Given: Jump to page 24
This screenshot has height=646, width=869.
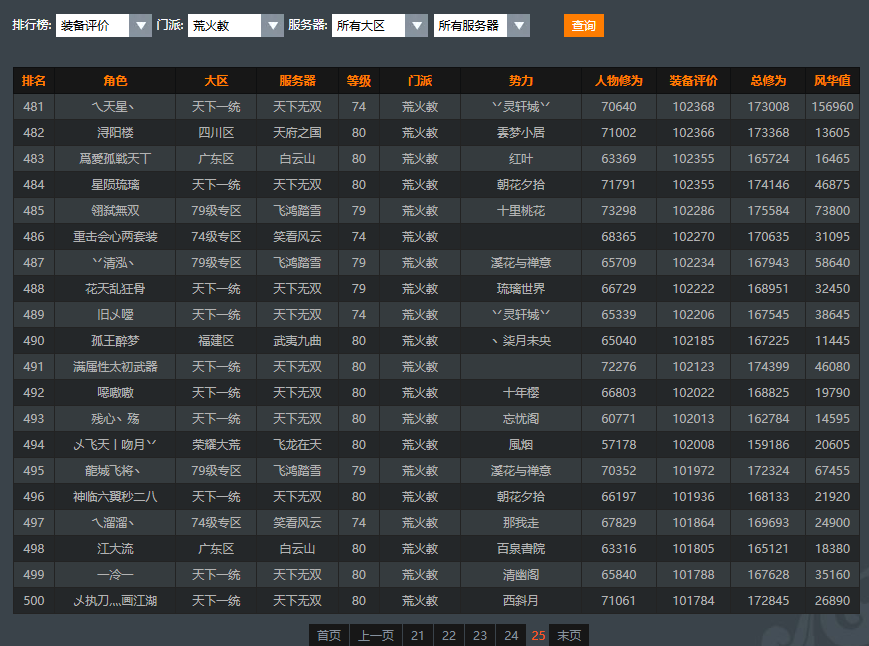Looking at the screenshot, I should [x=511, y=635].
